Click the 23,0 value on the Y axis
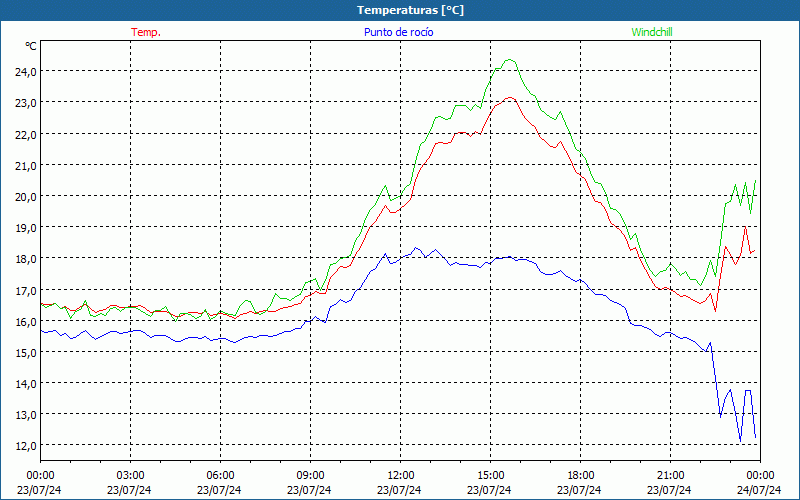 [x=26, y=103]
